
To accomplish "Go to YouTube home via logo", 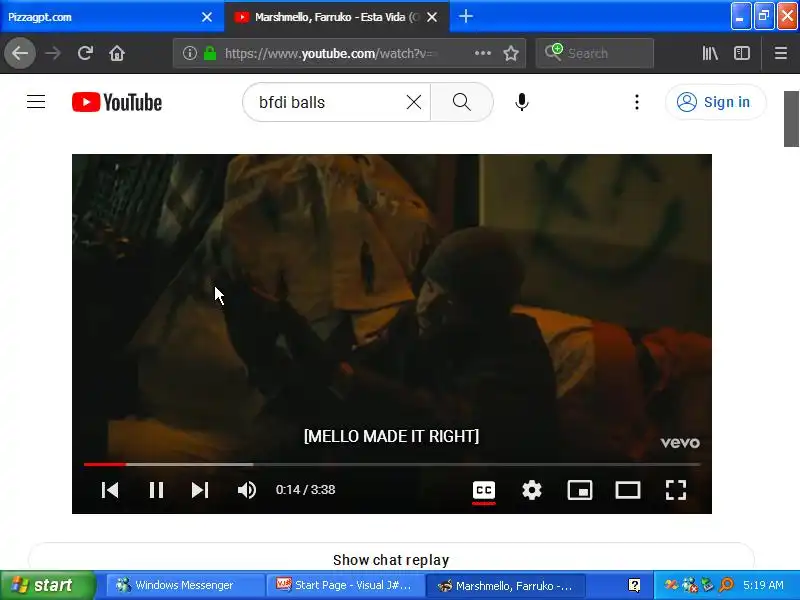I will pos(117,102).
